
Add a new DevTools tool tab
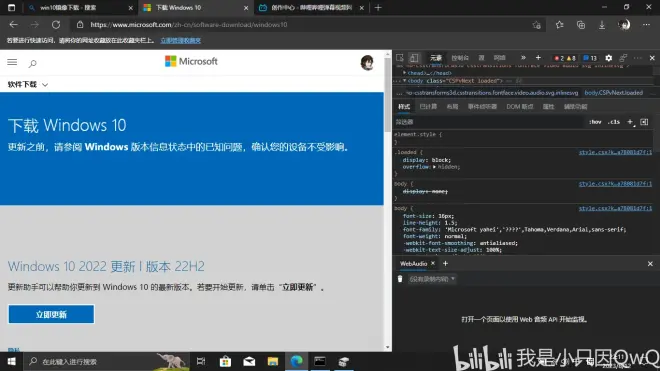tap(538, 58)
